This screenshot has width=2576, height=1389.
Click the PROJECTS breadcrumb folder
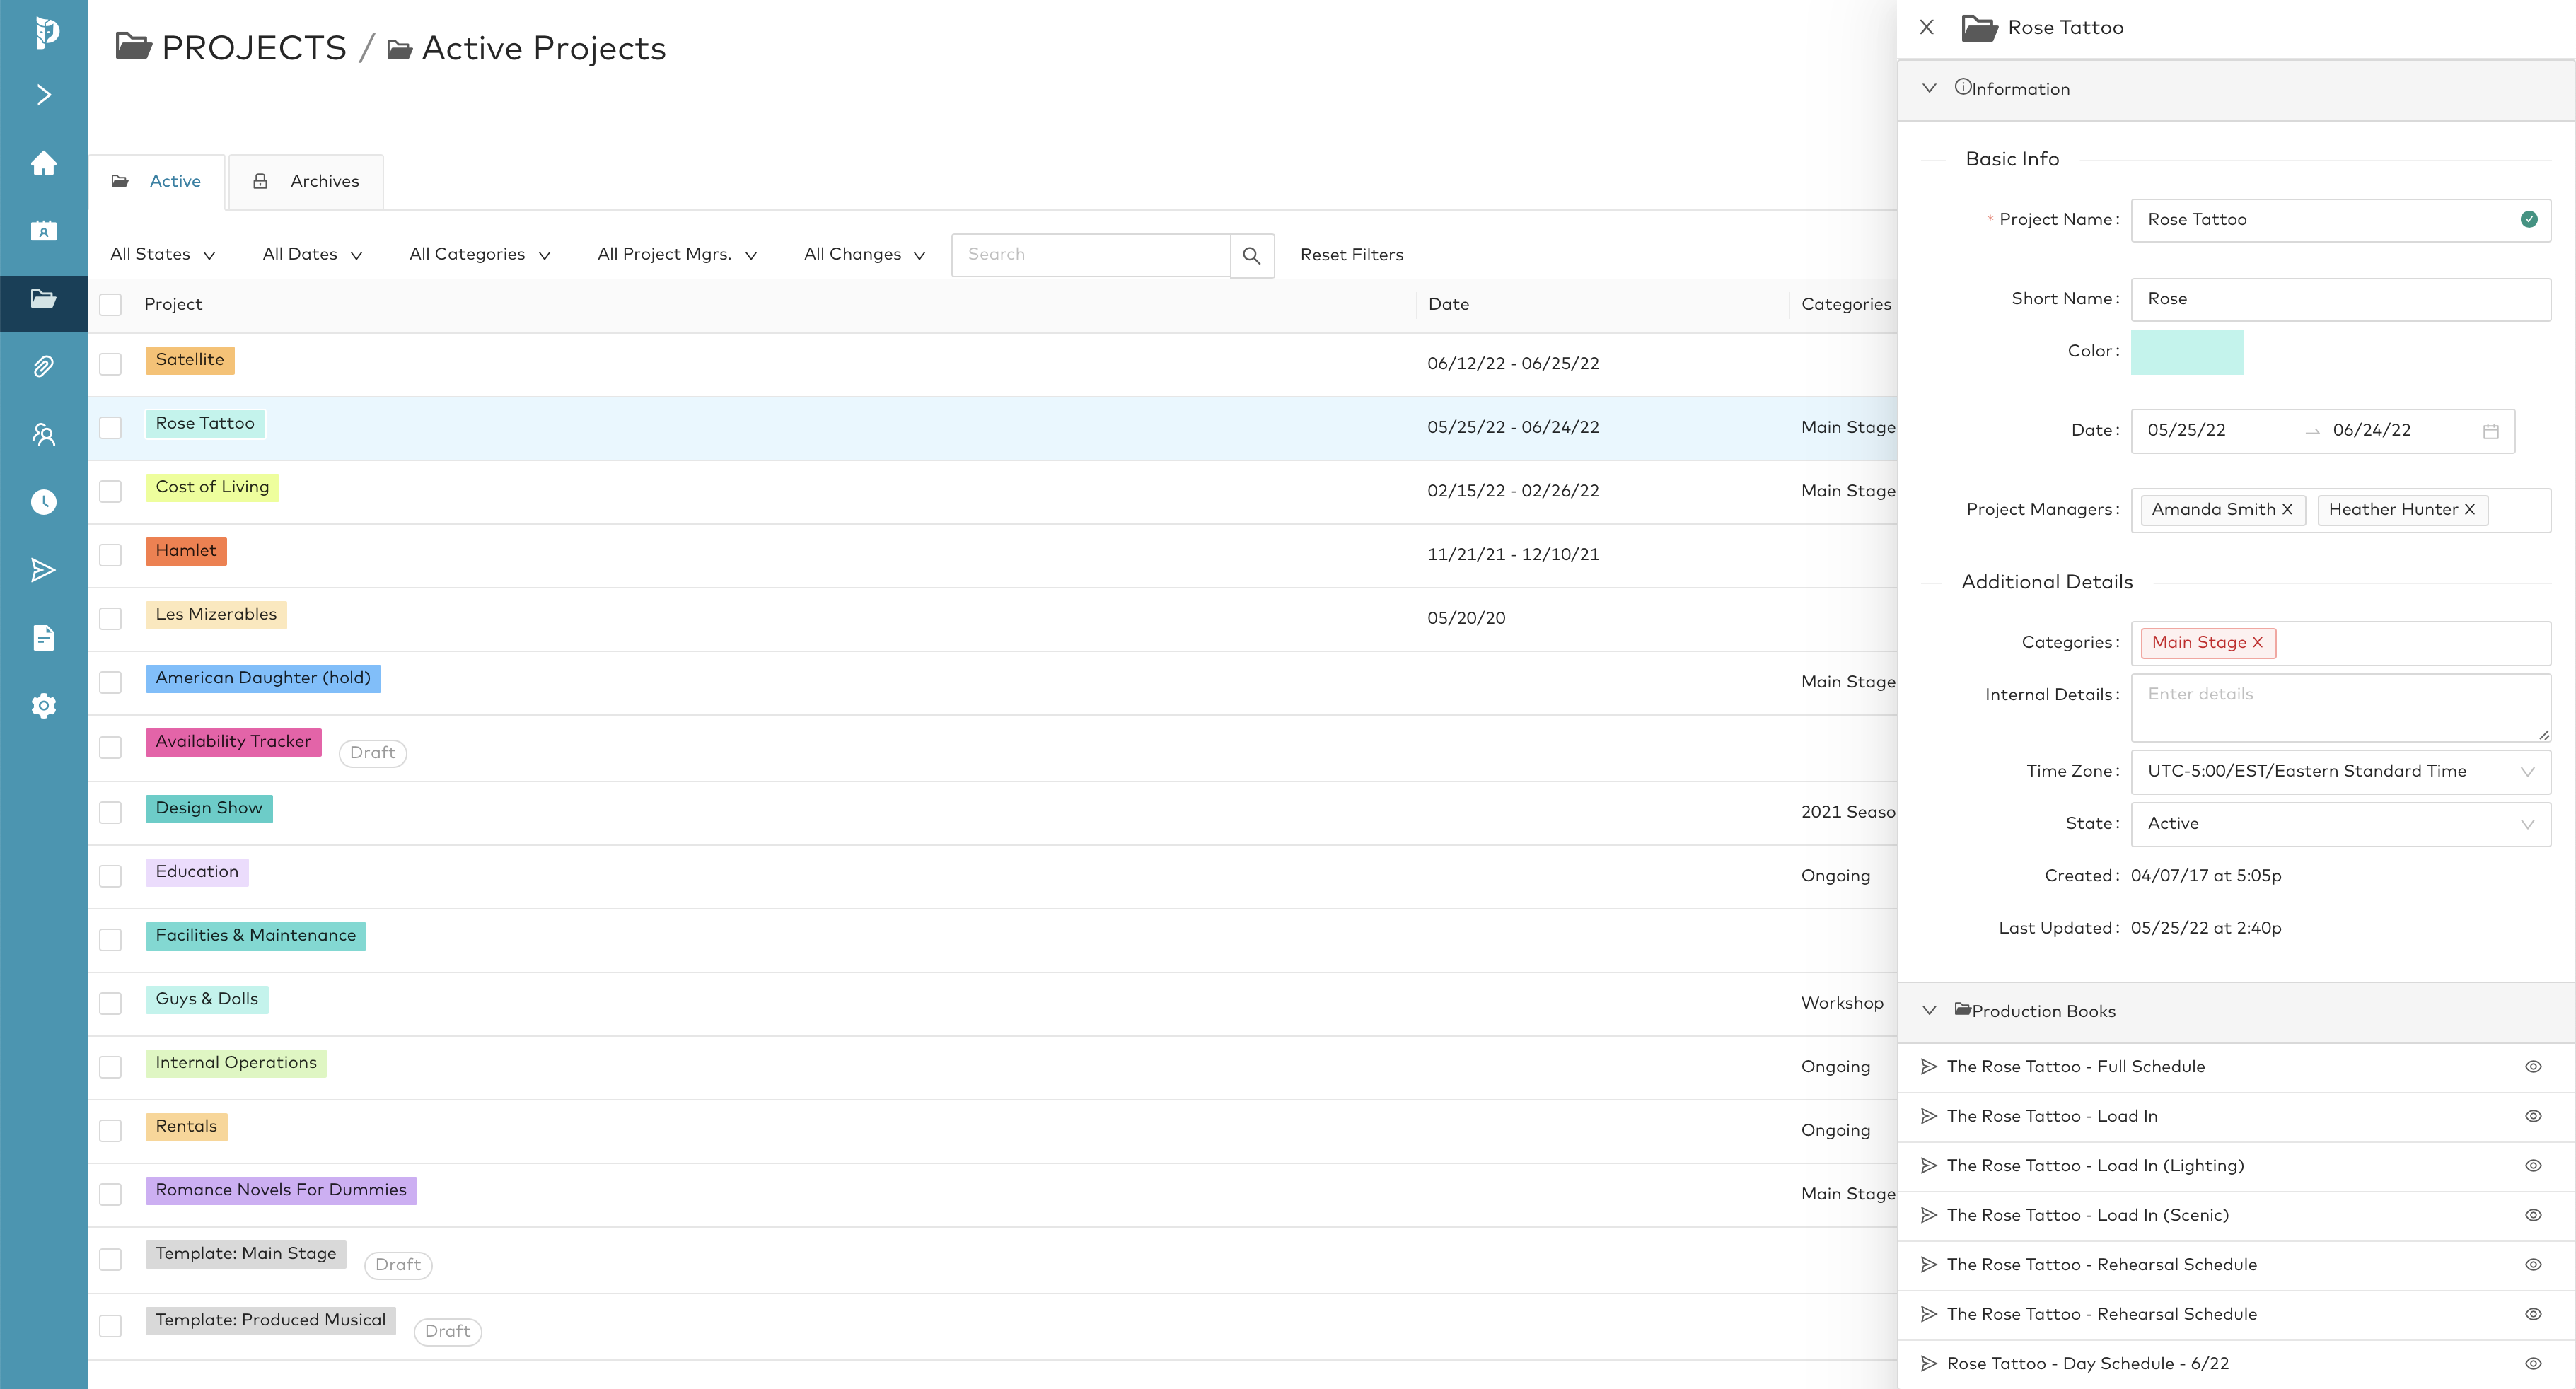232,48
